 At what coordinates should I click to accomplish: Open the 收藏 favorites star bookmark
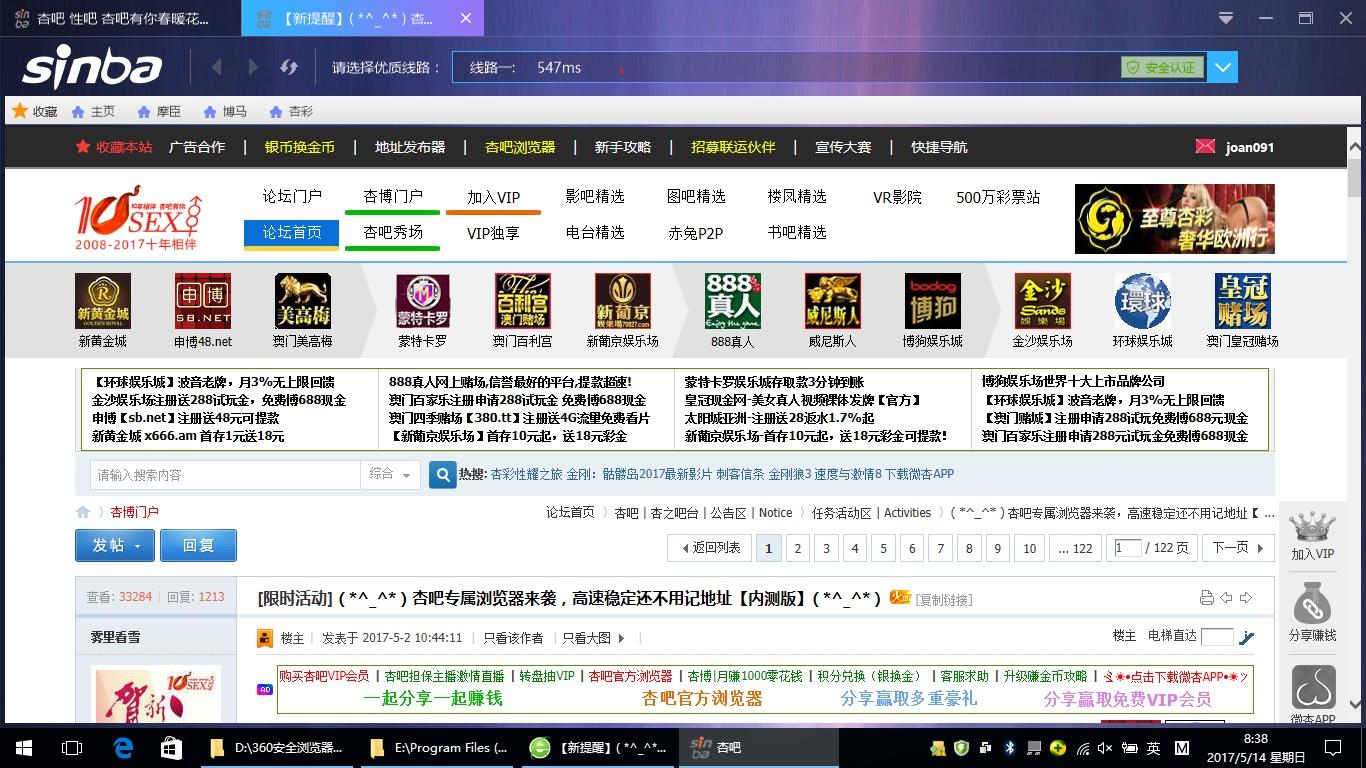34,111
